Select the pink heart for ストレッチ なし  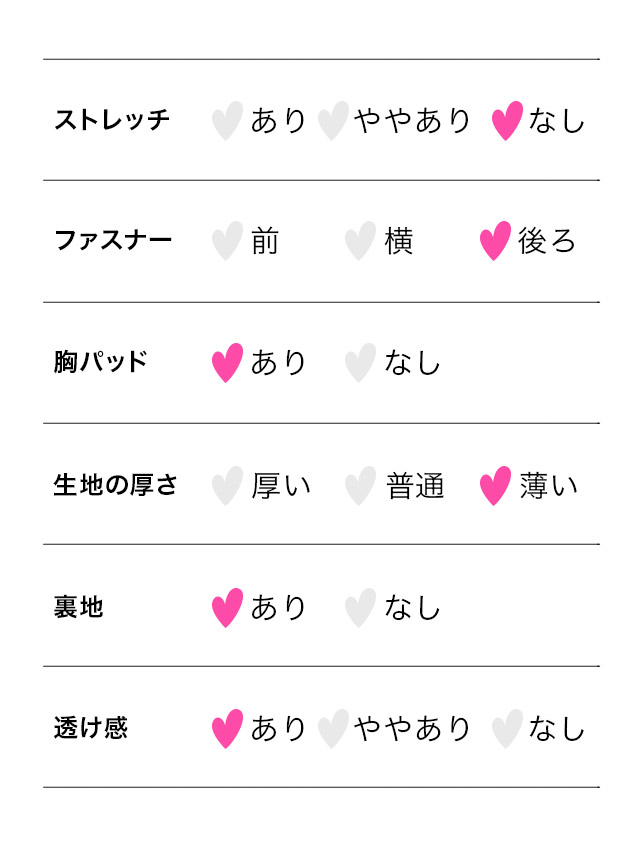tap(507, 120)
